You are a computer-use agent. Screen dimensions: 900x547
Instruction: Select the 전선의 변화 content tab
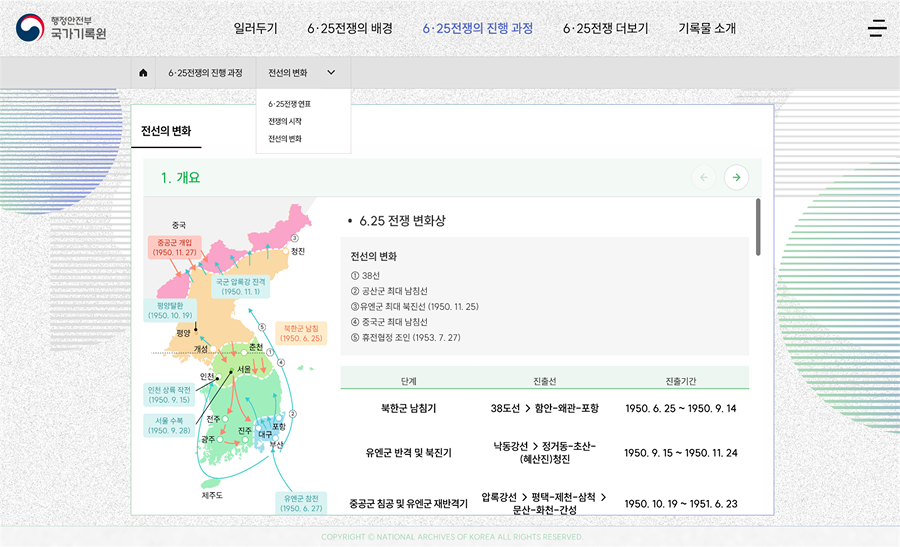166,131
